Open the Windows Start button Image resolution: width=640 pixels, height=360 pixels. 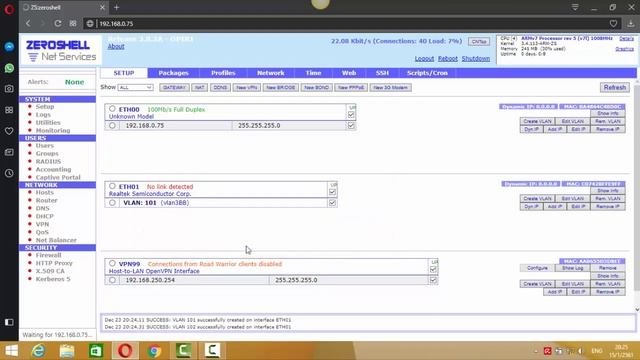click(x=11, y=351)
